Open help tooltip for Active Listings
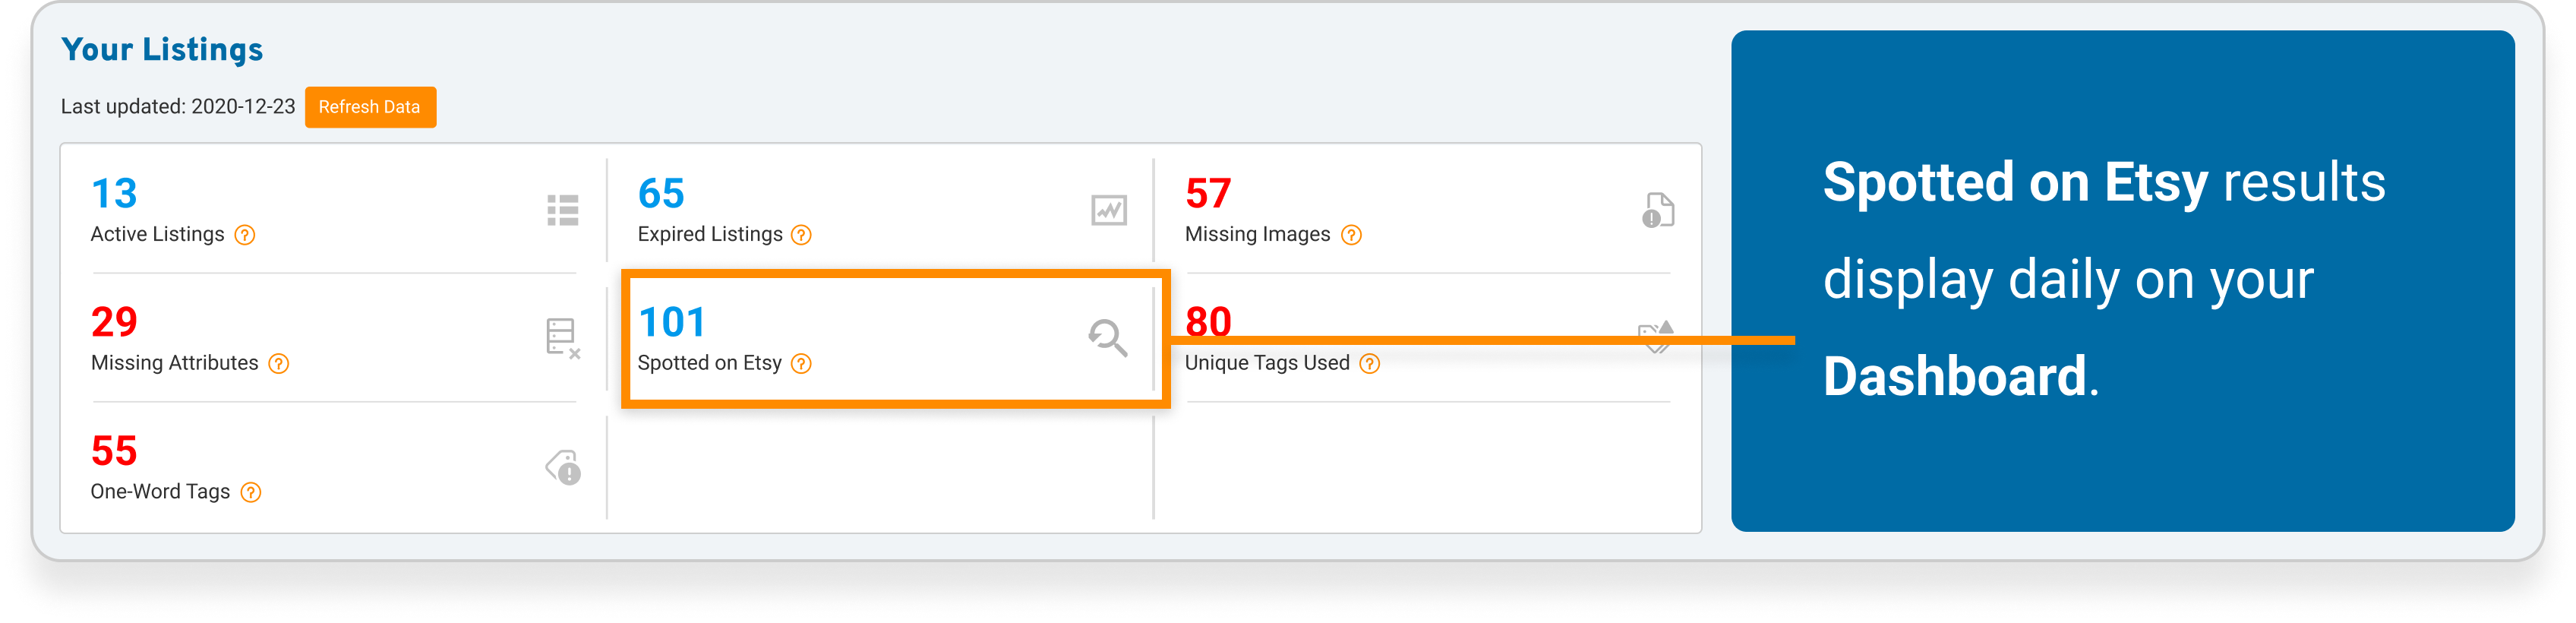The width and height of the screenshot is (2576, 623). (x=245, y=235)
